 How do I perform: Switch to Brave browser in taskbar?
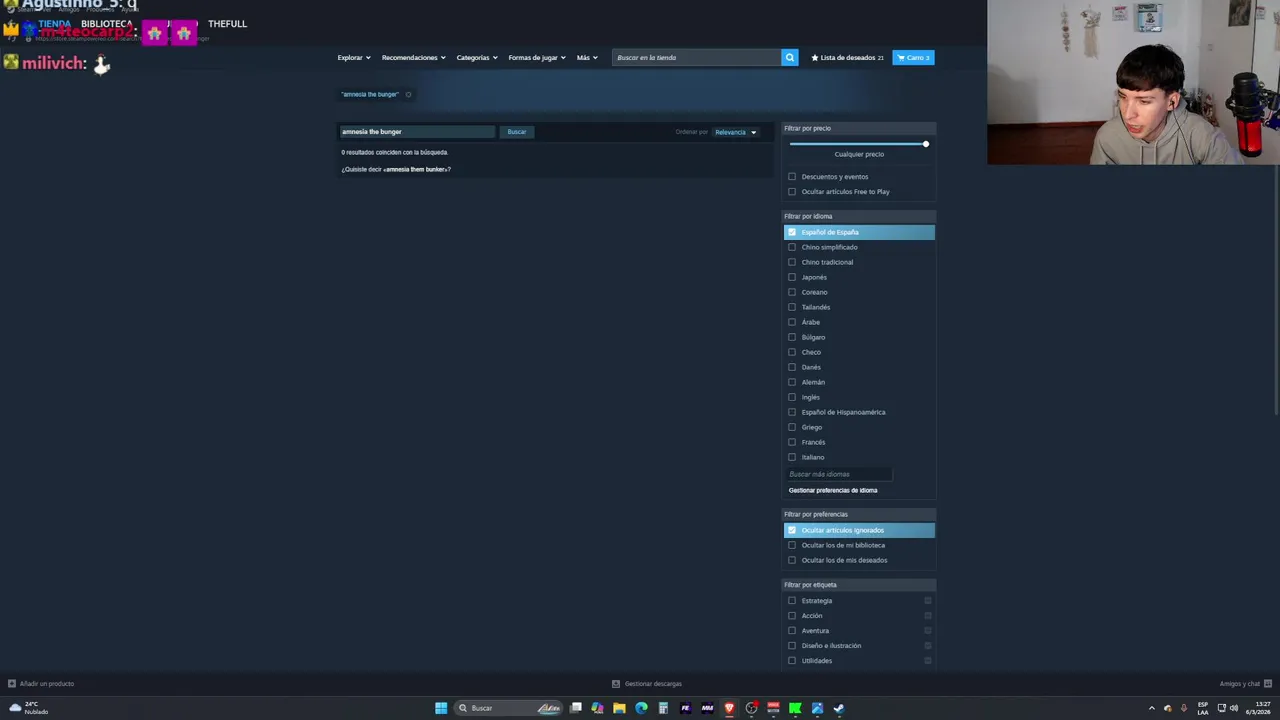pyautogui.click(x=729, y=708)
